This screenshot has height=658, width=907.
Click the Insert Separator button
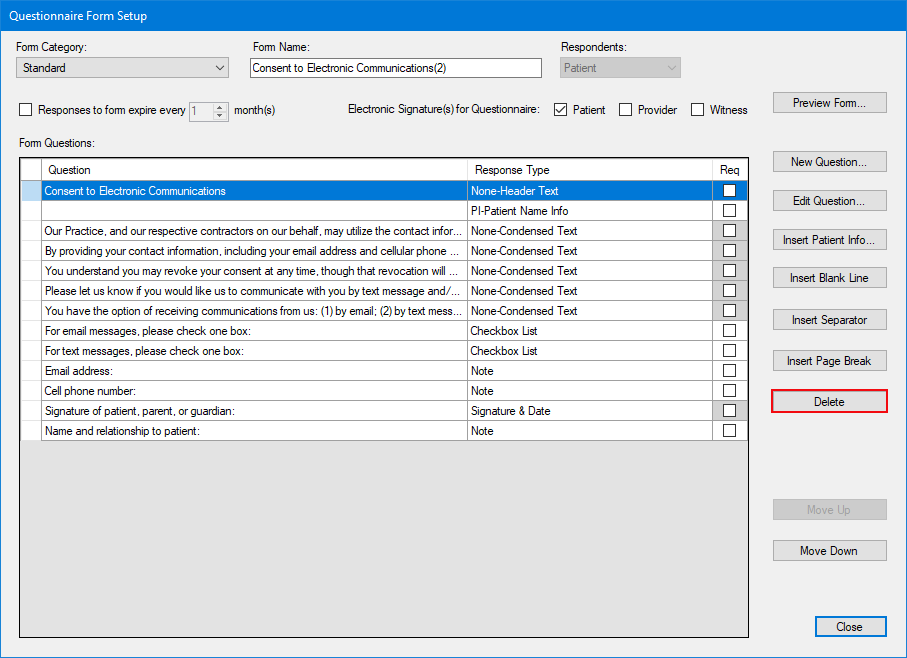click(x=829, y=320)
